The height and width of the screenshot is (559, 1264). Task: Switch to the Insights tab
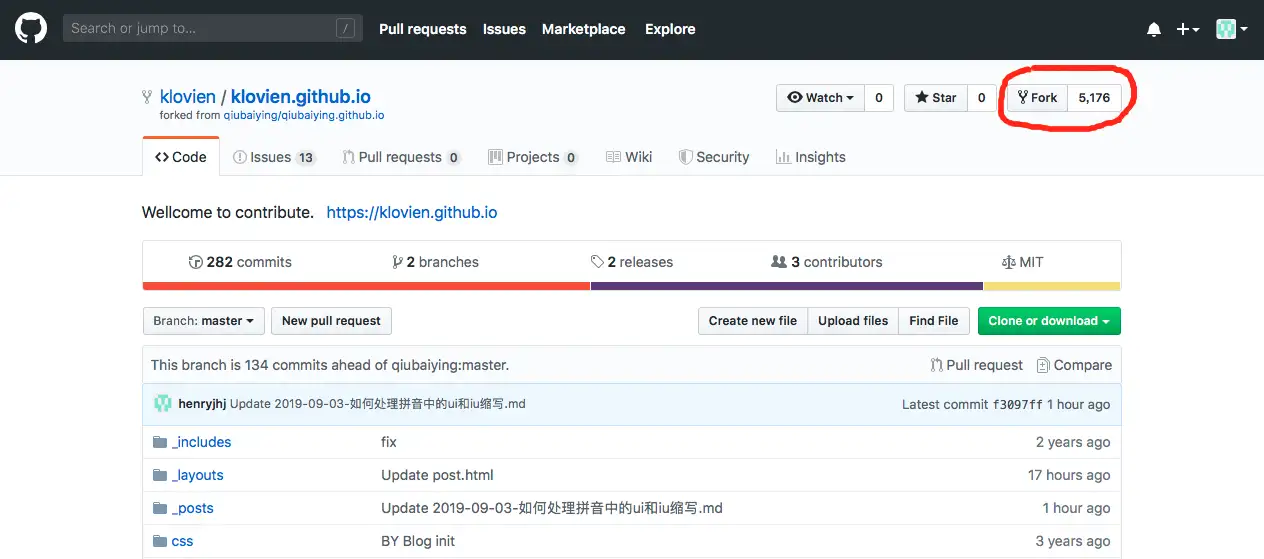[811, 157]
